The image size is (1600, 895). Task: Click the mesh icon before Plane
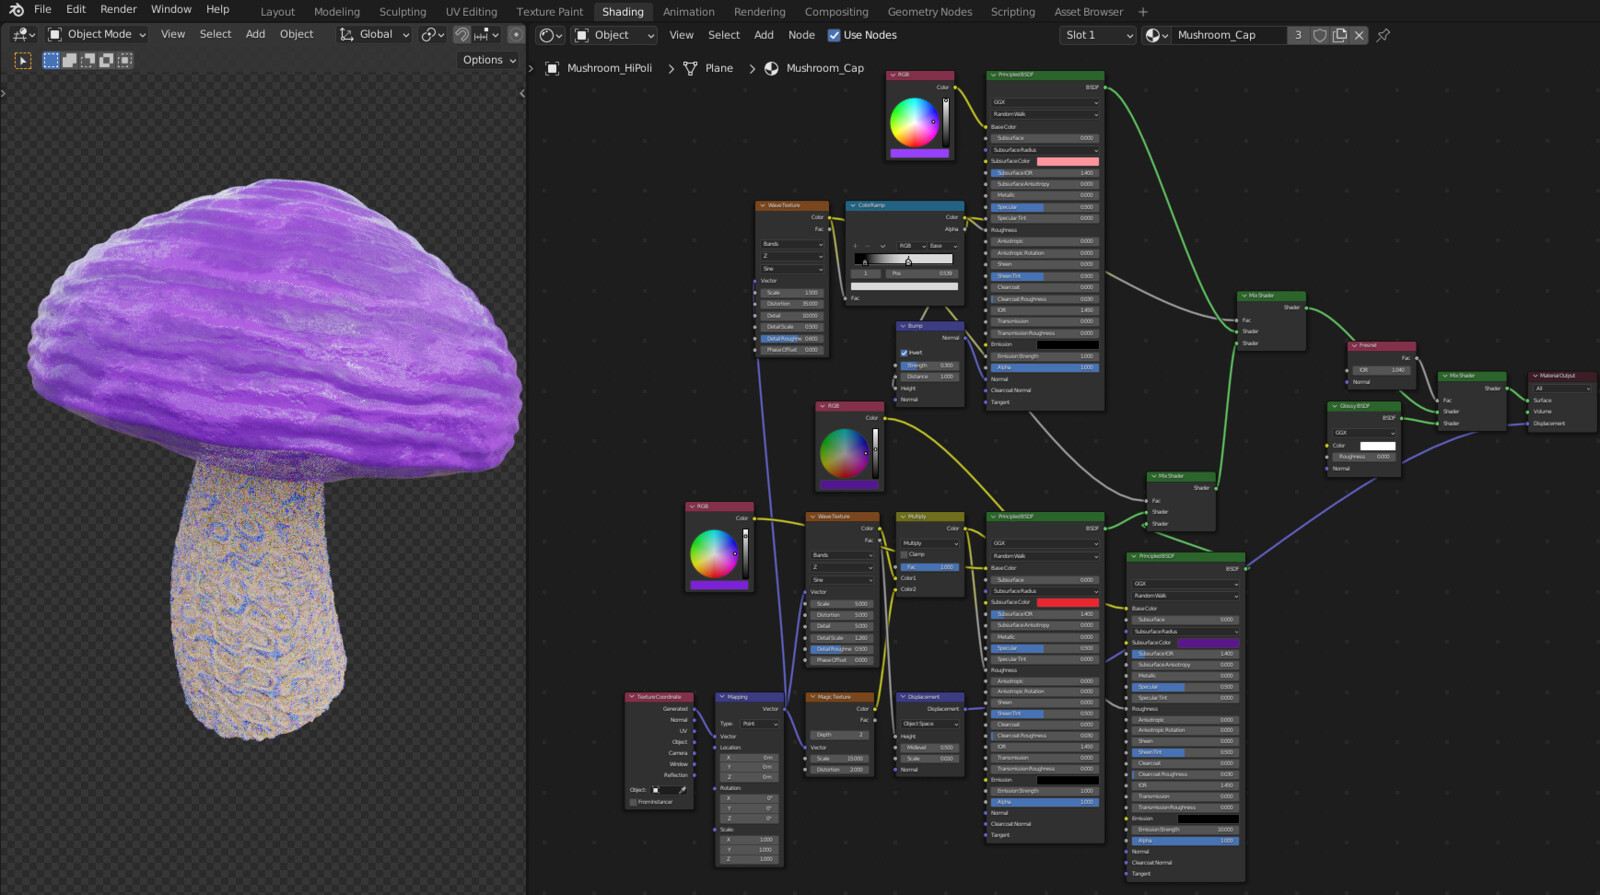[690, 68]
